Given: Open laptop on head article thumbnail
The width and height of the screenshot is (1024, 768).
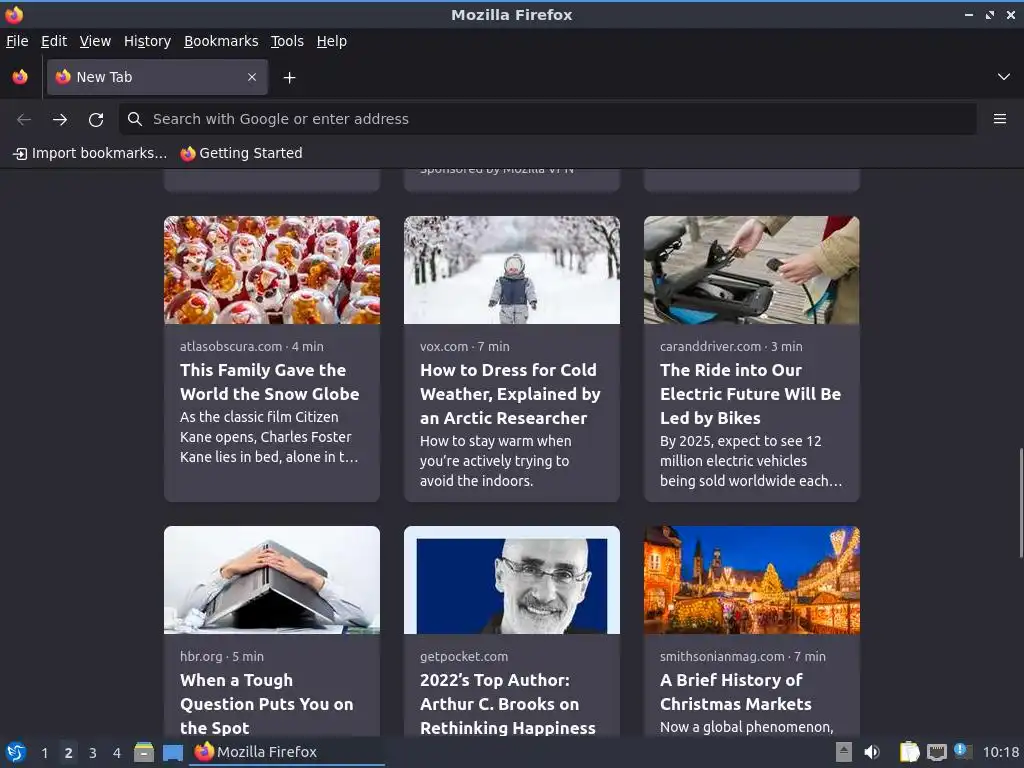Looking at the screenshot, I should pyautogui.click(x=272, y=580).
